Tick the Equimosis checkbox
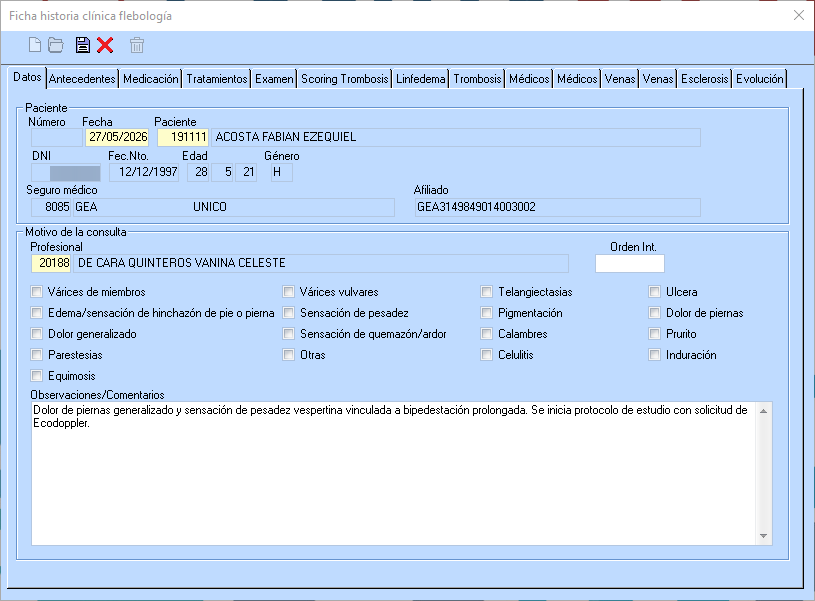This screenshot has width=815, height=601. [36, 376]
